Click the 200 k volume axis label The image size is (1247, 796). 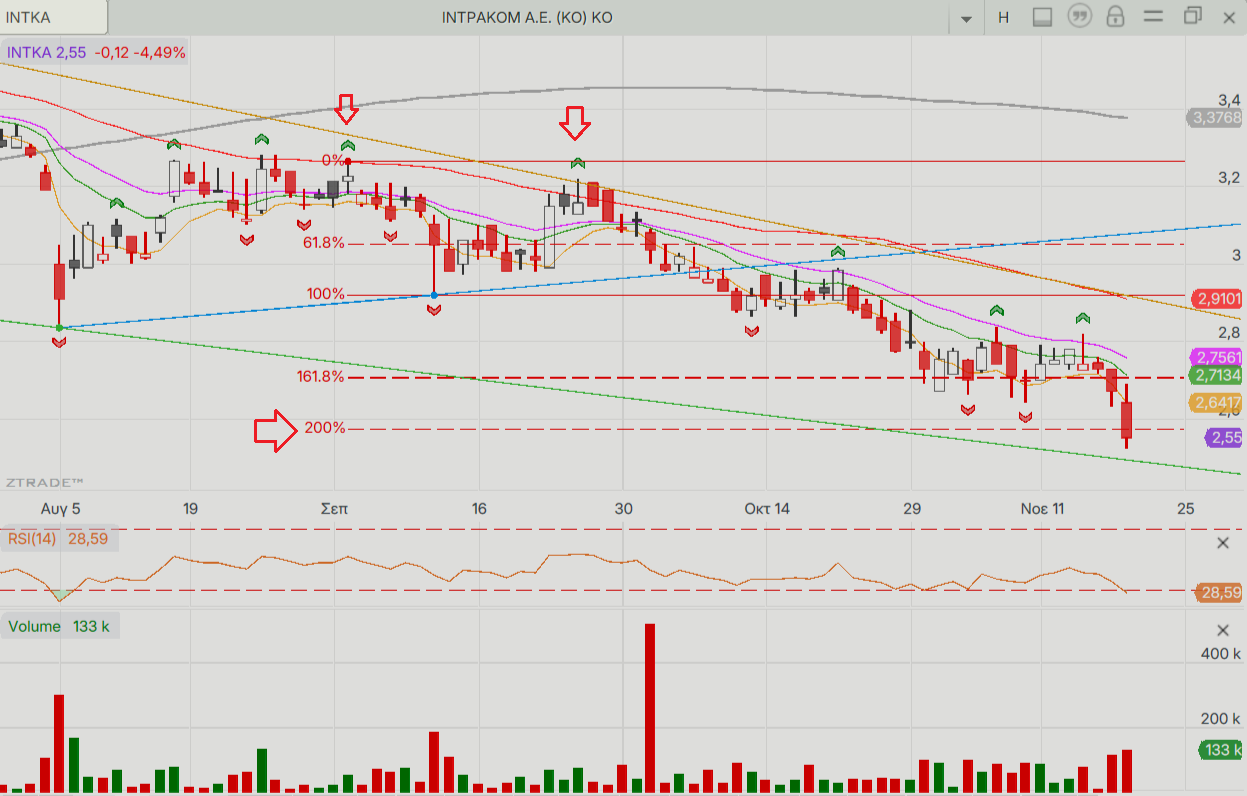tap(1220, 719)
